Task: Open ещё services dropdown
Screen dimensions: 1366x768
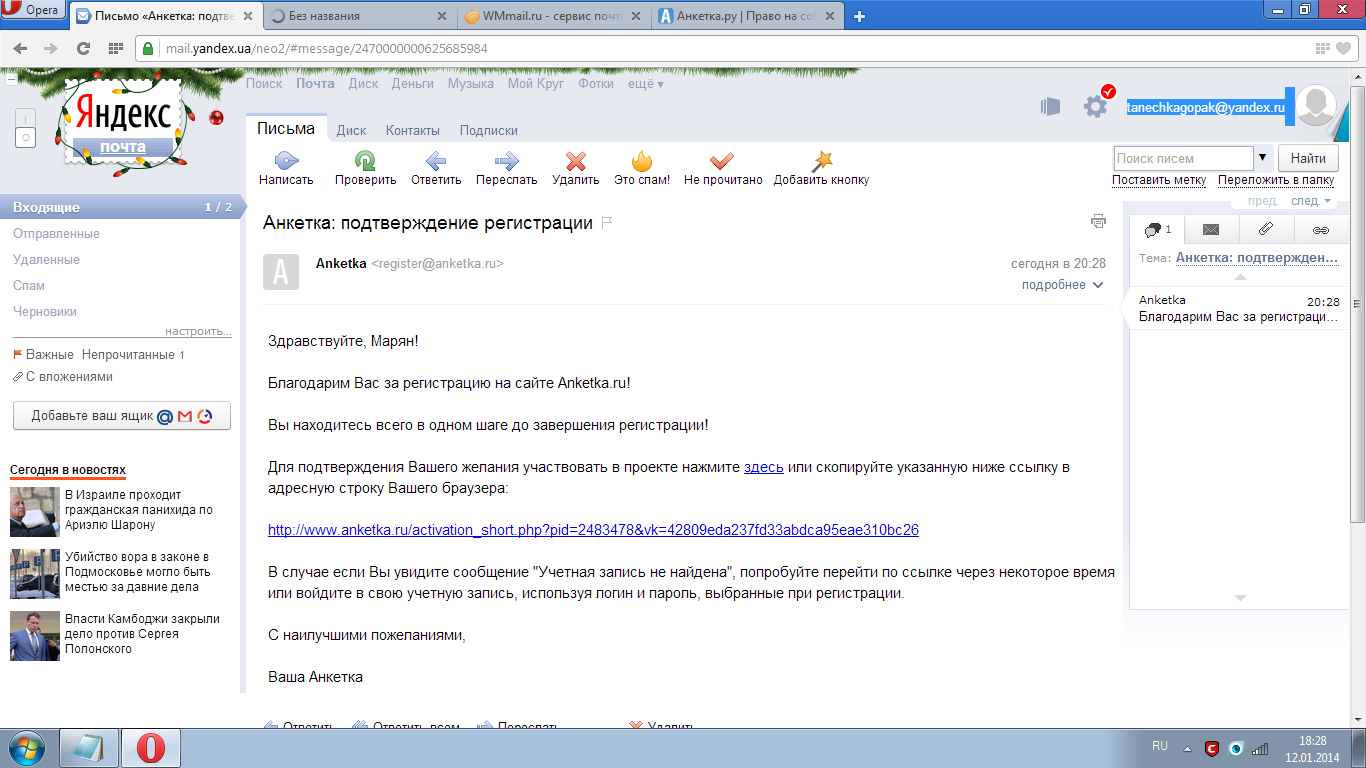Action: point(646,84)
